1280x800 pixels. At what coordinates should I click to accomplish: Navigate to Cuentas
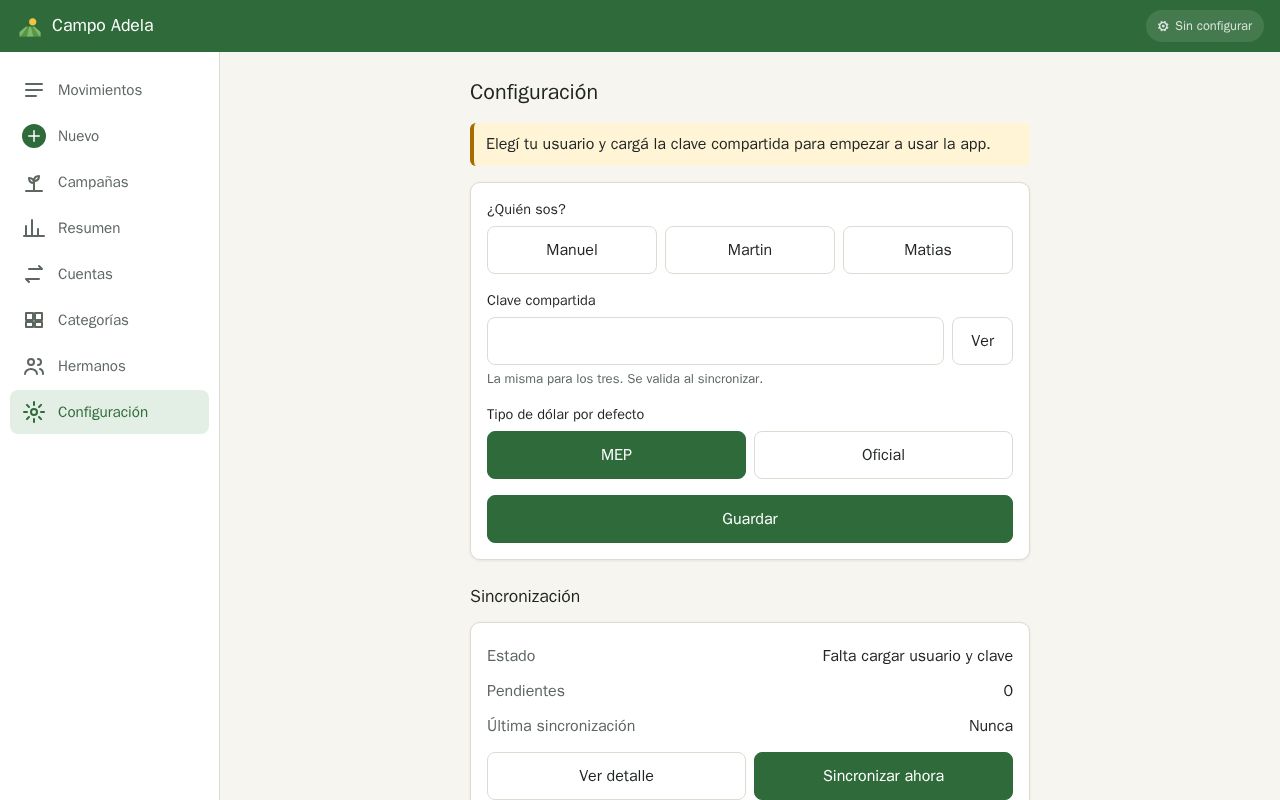point(109,274)
